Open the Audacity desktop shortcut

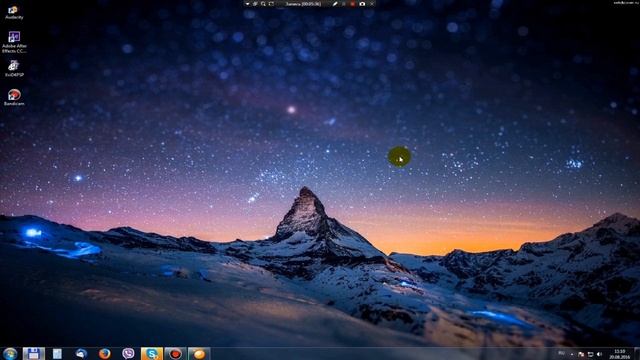tap(14, 12)
